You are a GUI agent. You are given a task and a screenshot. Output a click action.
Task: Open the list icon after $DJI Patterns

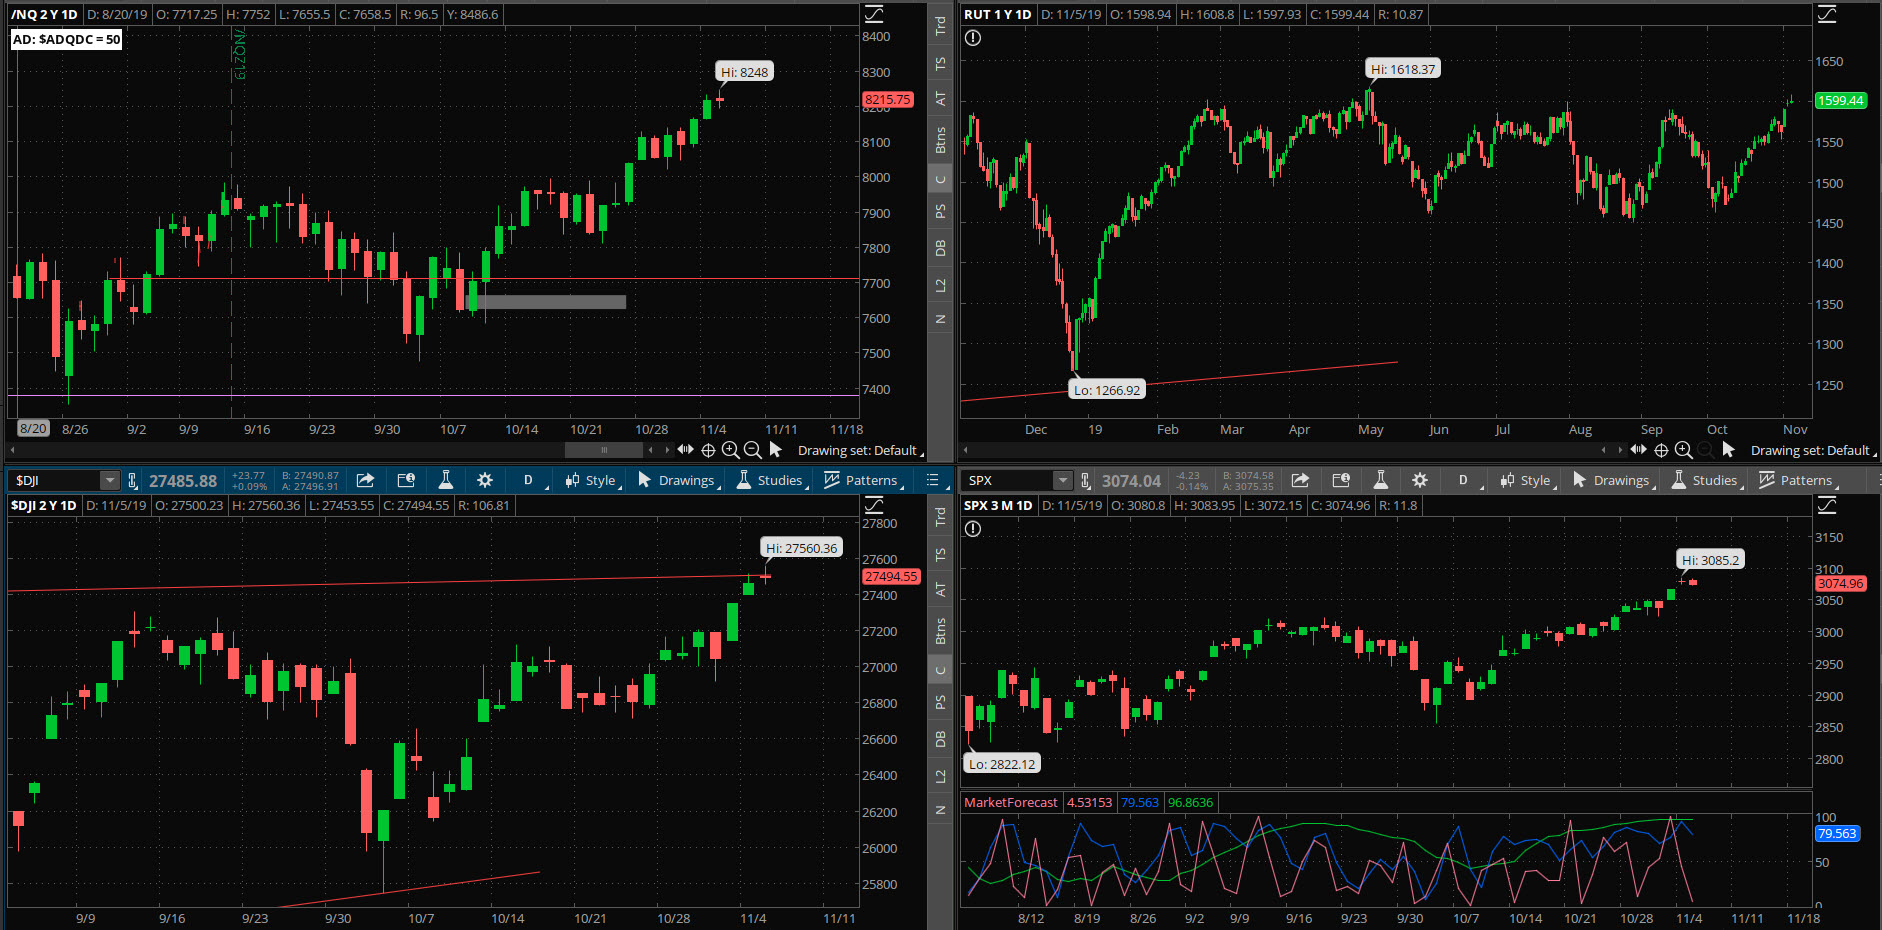tap(933, 480)
